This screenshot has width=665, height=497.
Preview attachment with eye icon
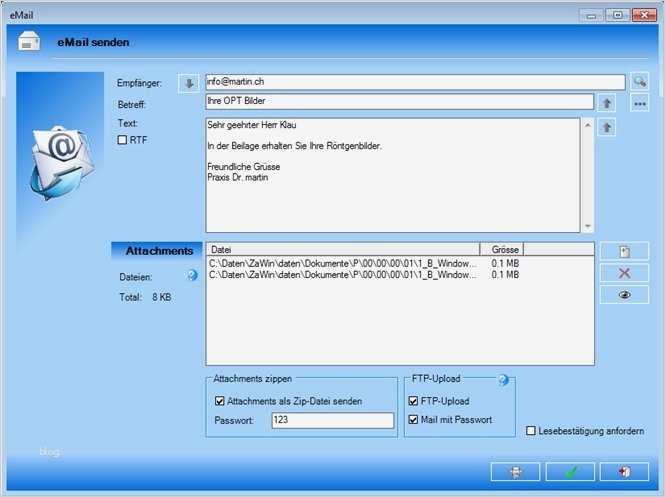[624, 295]
